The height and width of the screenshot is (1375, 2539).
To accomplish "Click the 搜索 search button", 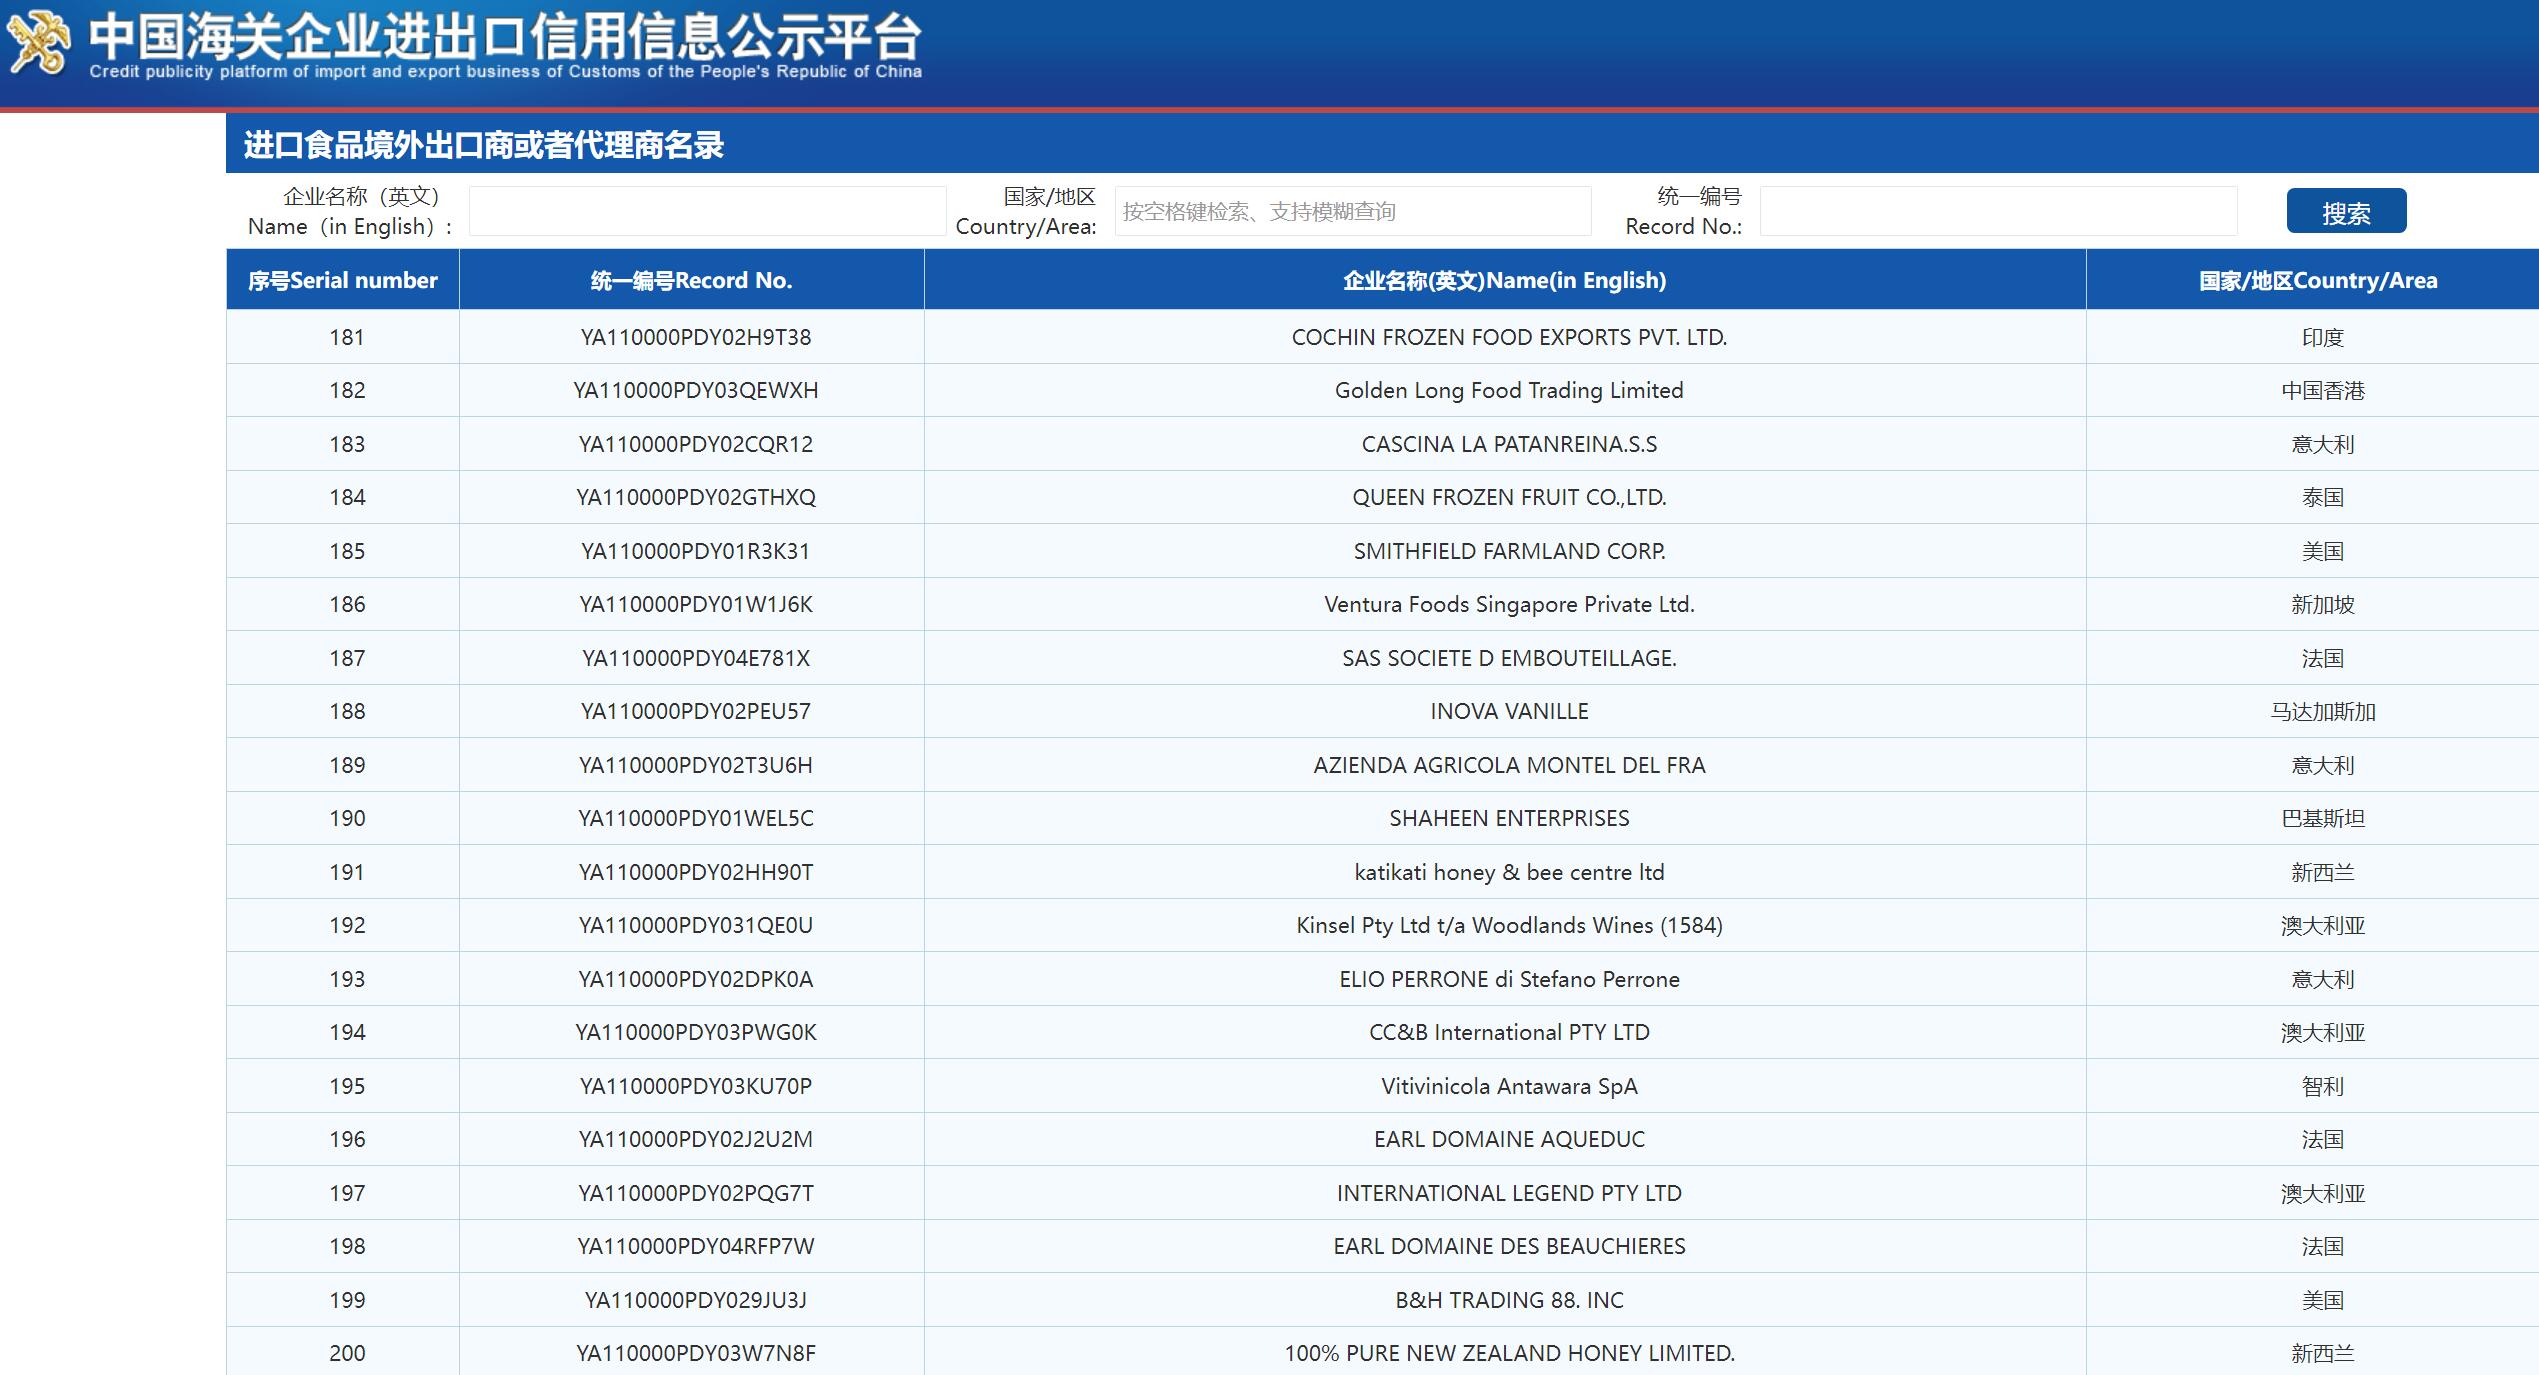I will (x=2346, y=211).
